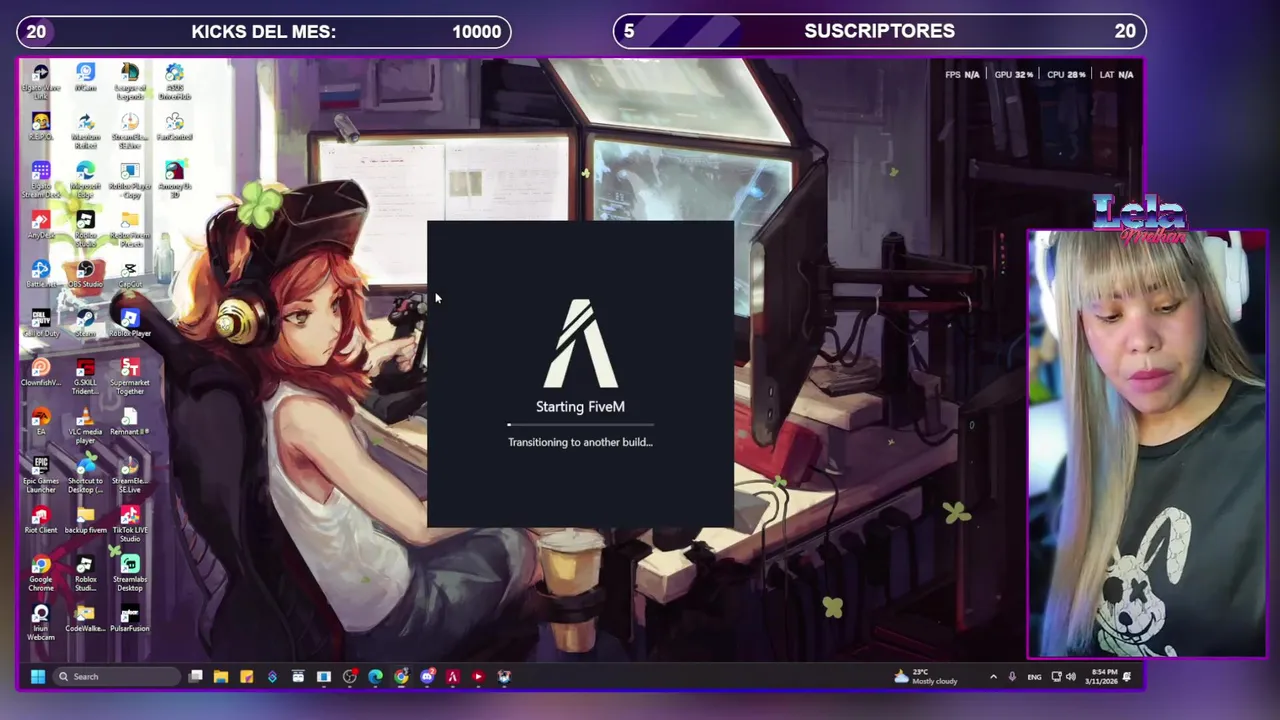1280x720 pixels.
Task: Select the Remnant II desktop icon
Action: (x=130, y=421)
